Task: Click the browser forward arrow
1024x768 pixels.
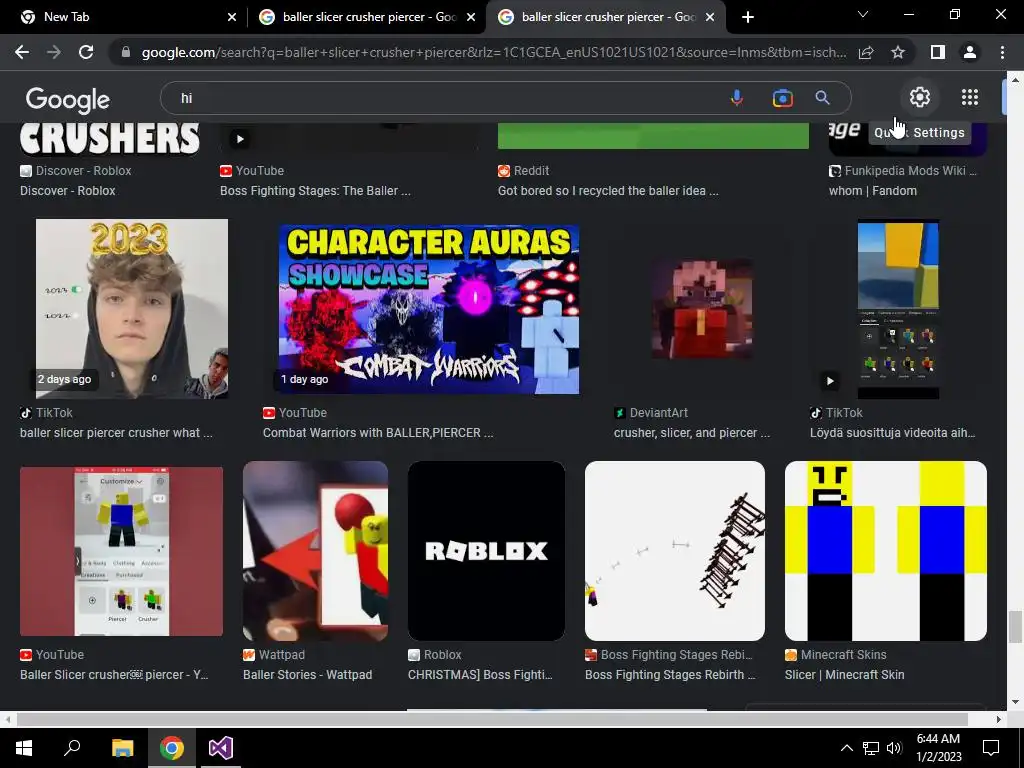Action: pos(54,52)
